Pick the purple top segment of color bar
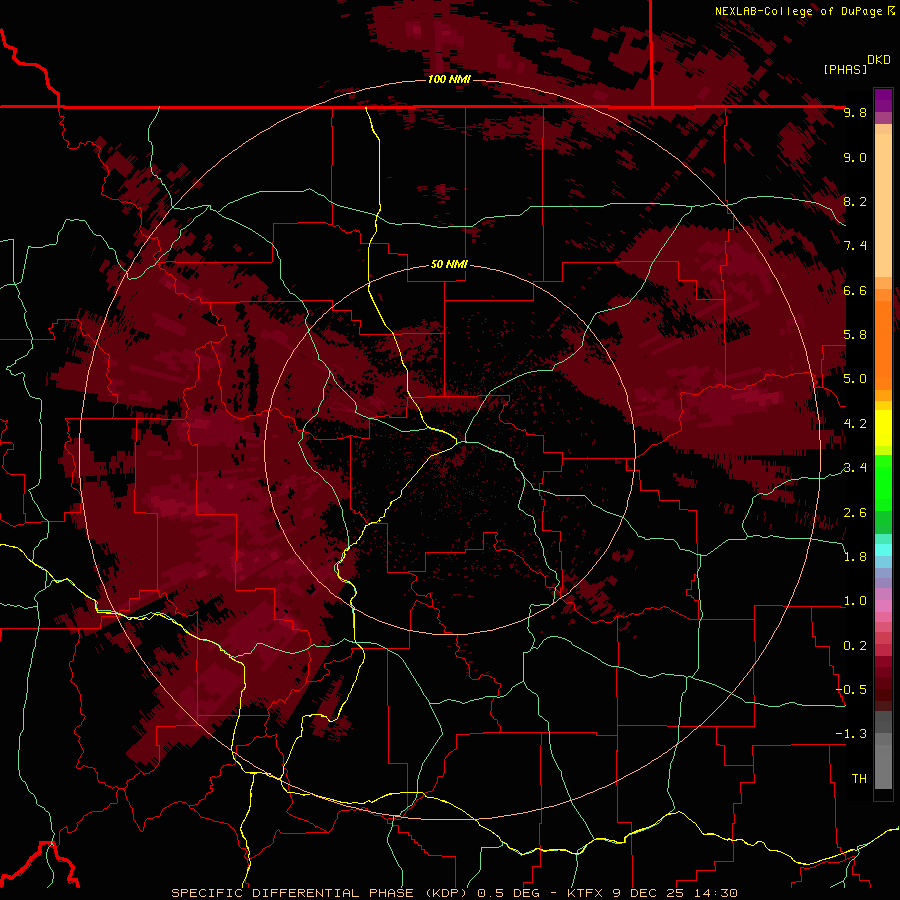This screenshot has height=900, width=900. coord(883,99)
